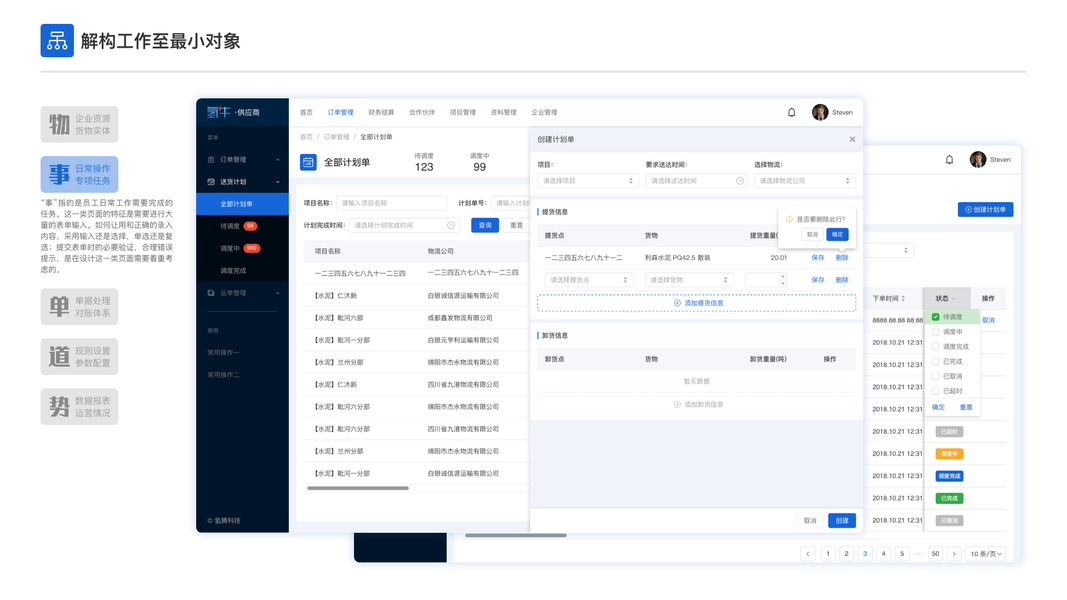Click the 事 日常操作 card
The image size is (1067, 600).
79,174
